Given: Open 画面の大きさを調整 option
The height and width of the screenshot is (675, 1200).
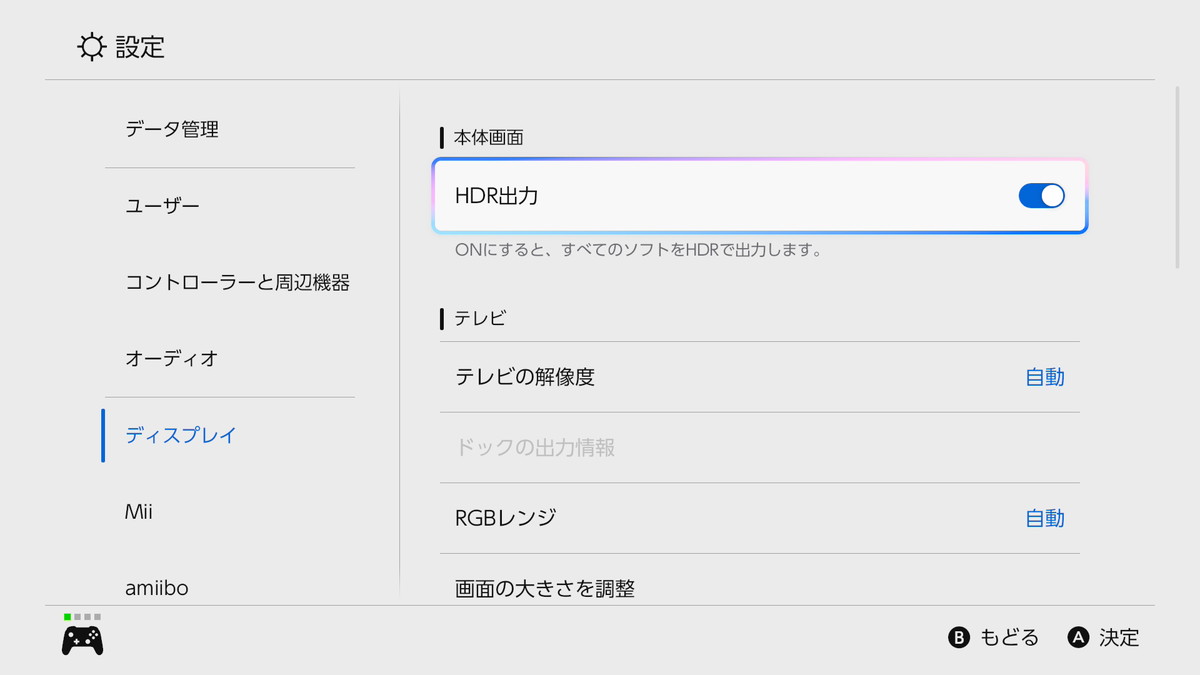Looking at the screenshot, I should [545, 589].
